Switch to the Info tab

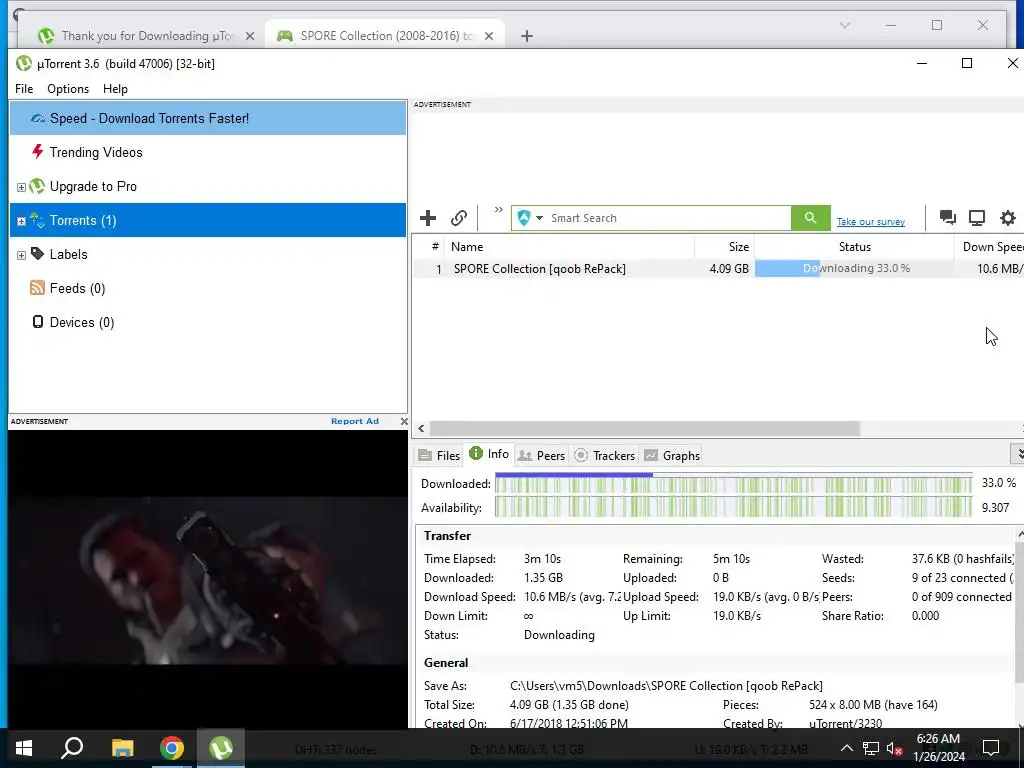click(489, 454)
